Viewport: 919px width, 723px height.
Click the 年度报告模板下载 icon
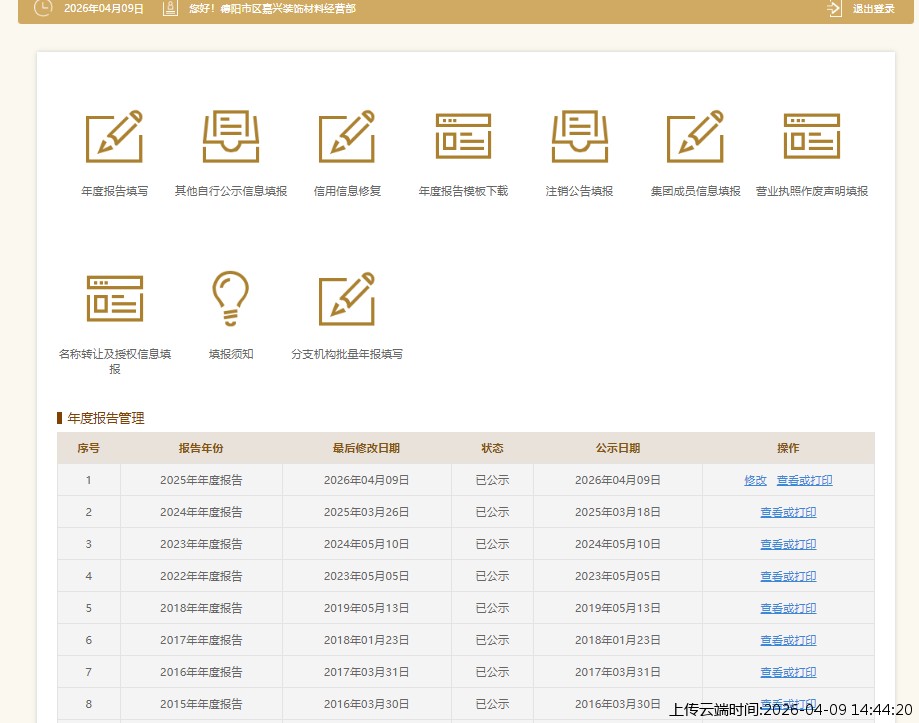pos(463,137)
